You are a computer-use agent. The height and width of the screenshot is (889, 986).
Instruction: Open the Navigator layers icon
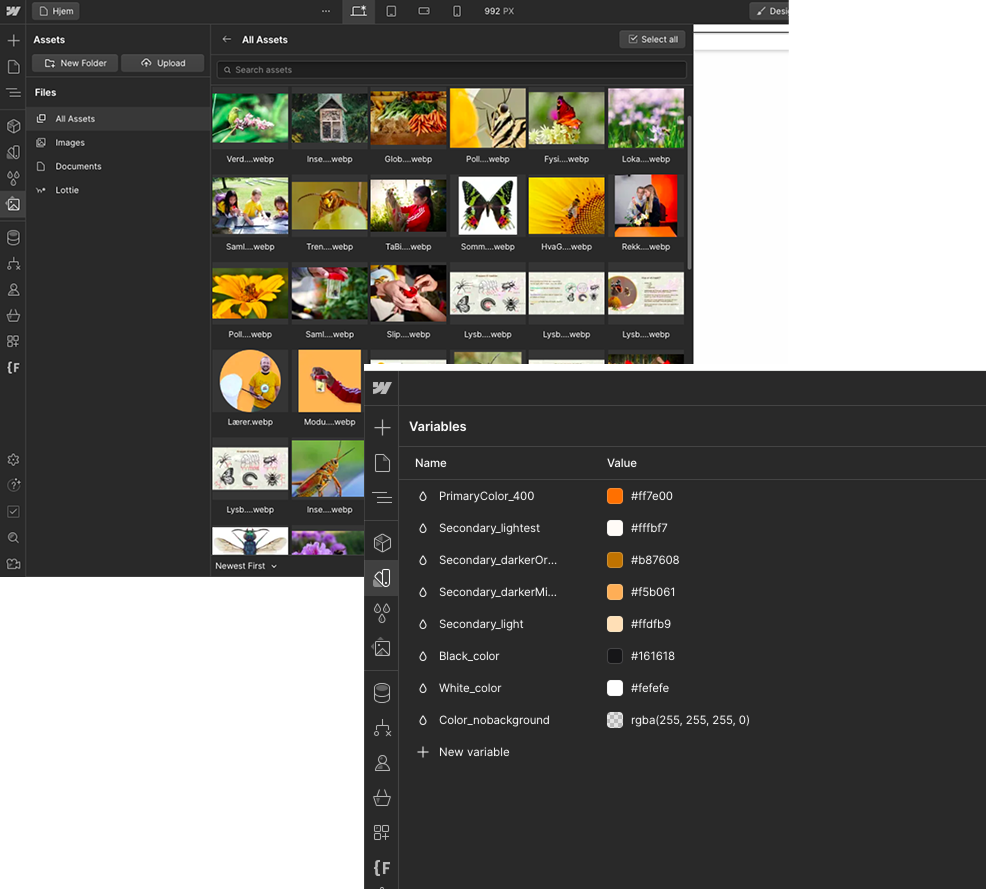tap(13, 93)
